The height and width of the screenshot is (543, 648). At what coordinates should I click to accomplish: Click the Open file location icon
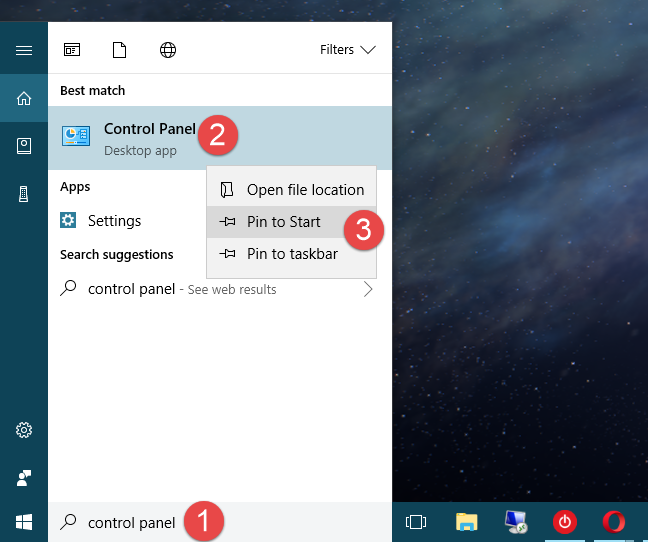[x=227, y=190]
